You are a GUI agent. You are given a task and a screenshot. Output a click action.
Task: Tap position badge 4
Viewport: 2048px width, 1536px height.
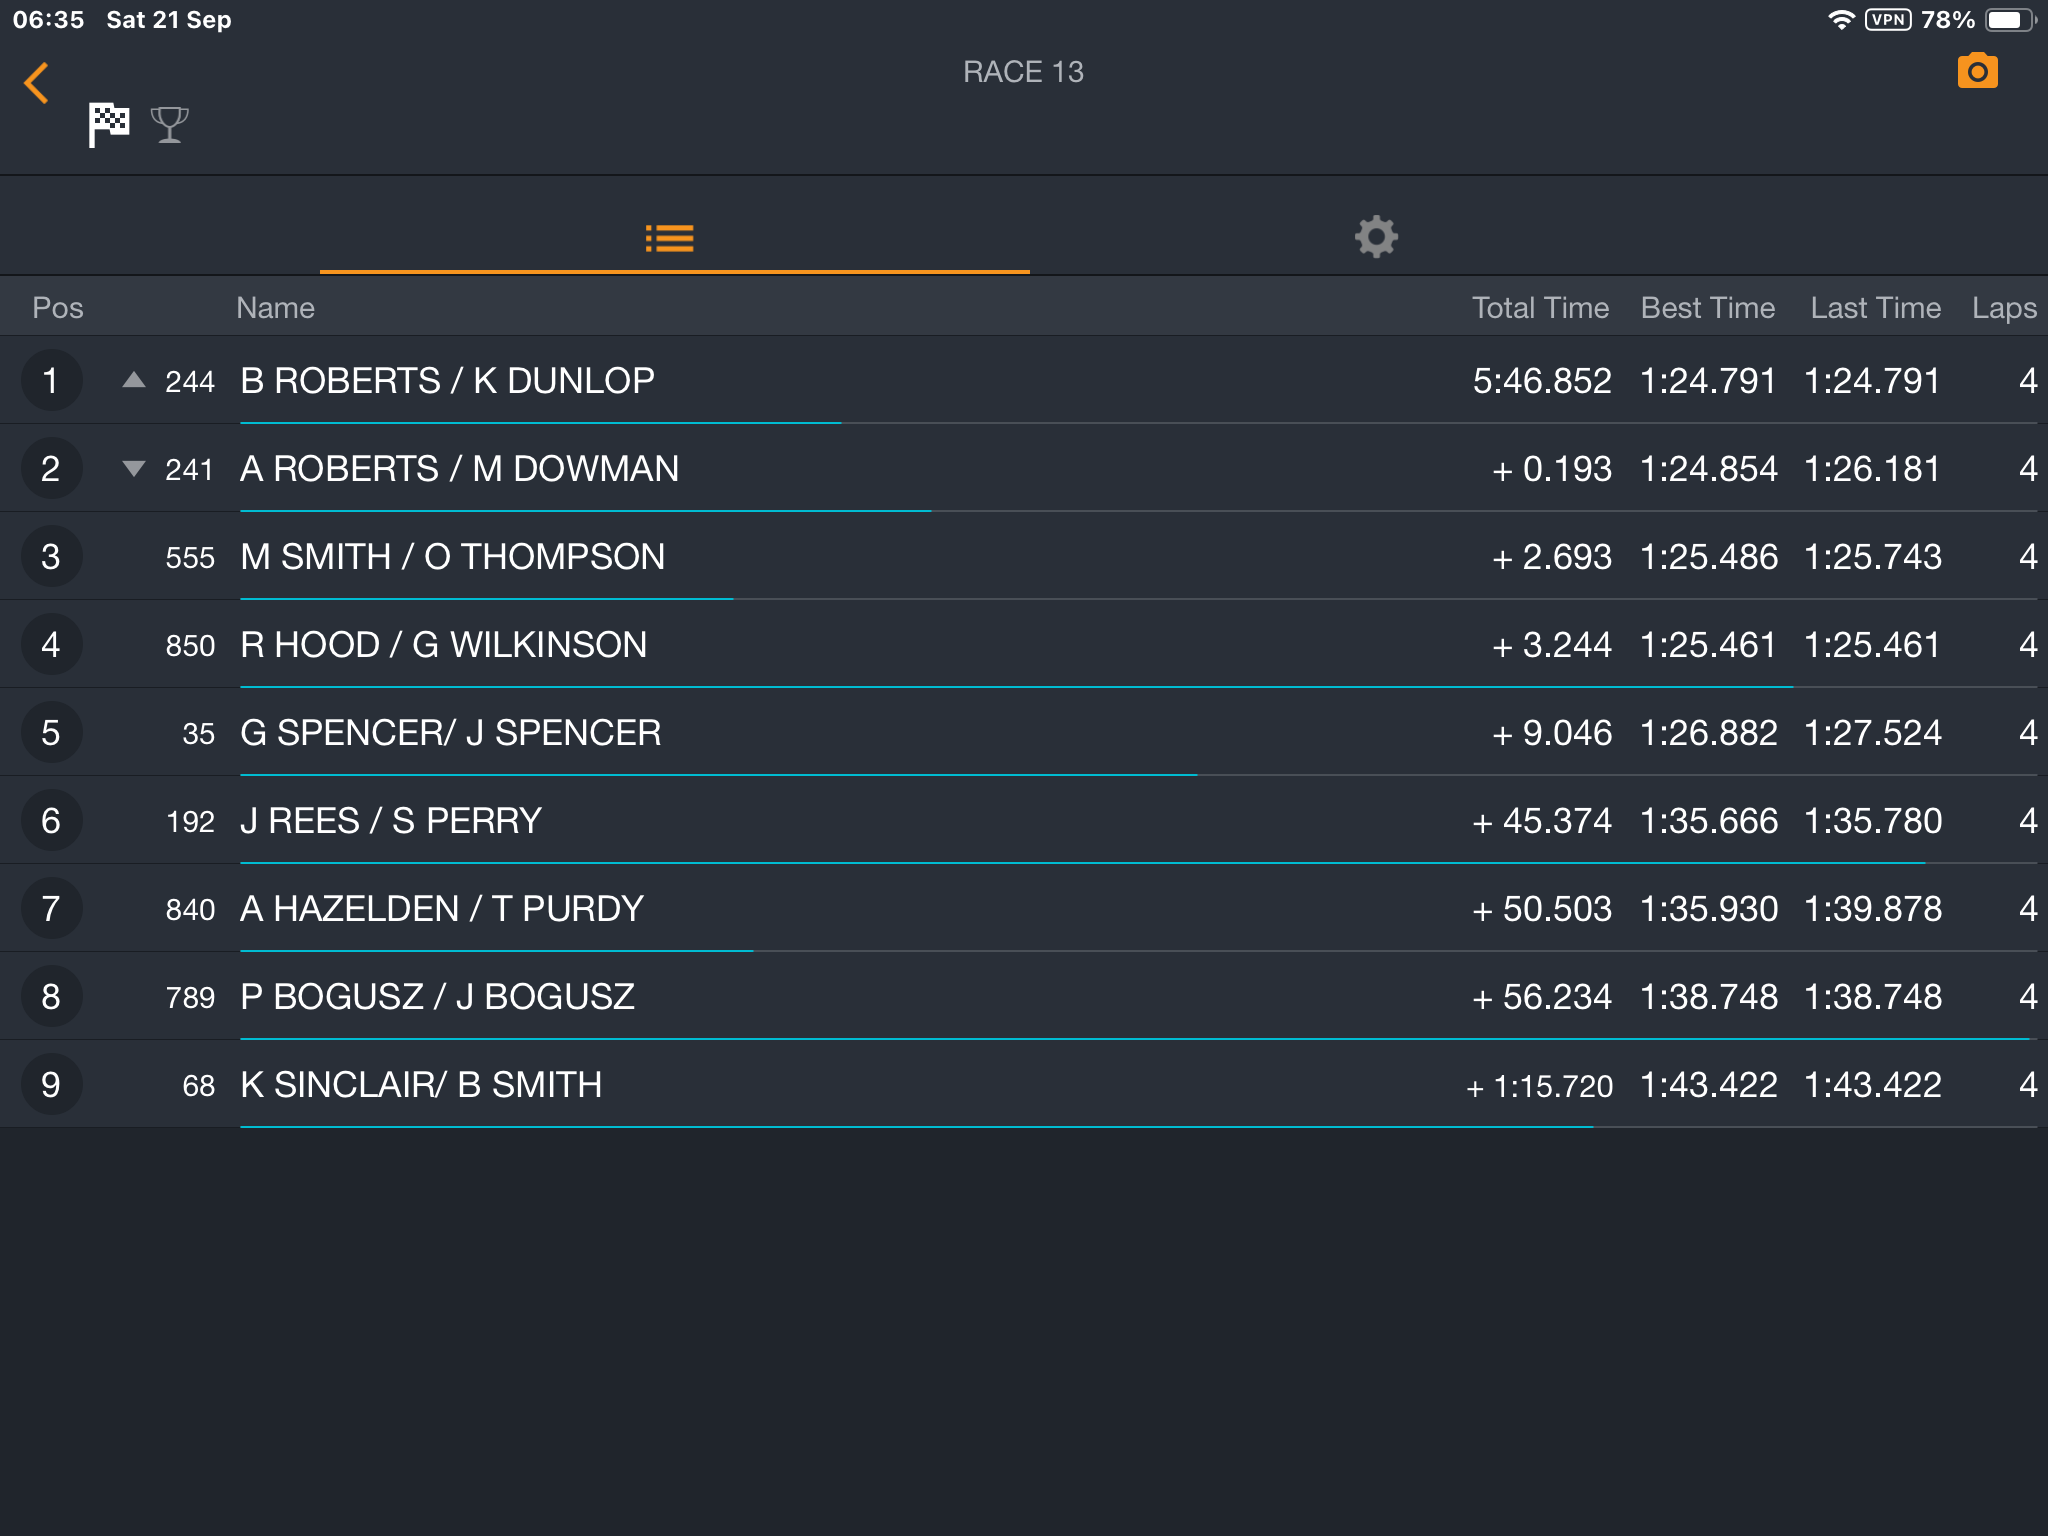(51, 645)
